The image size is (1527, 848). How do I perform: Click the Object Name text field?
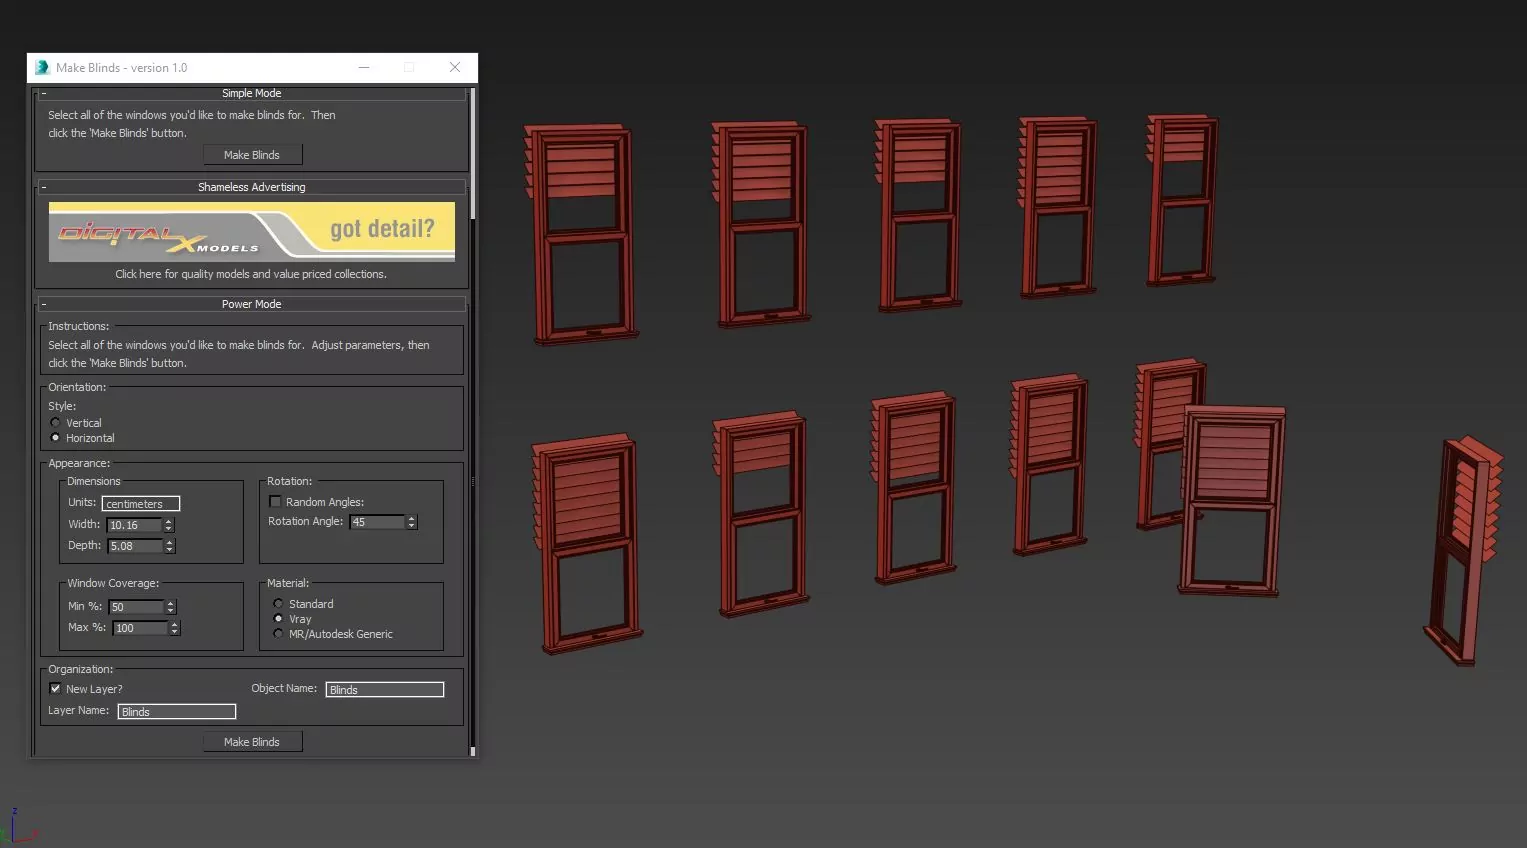coord(385,690)
